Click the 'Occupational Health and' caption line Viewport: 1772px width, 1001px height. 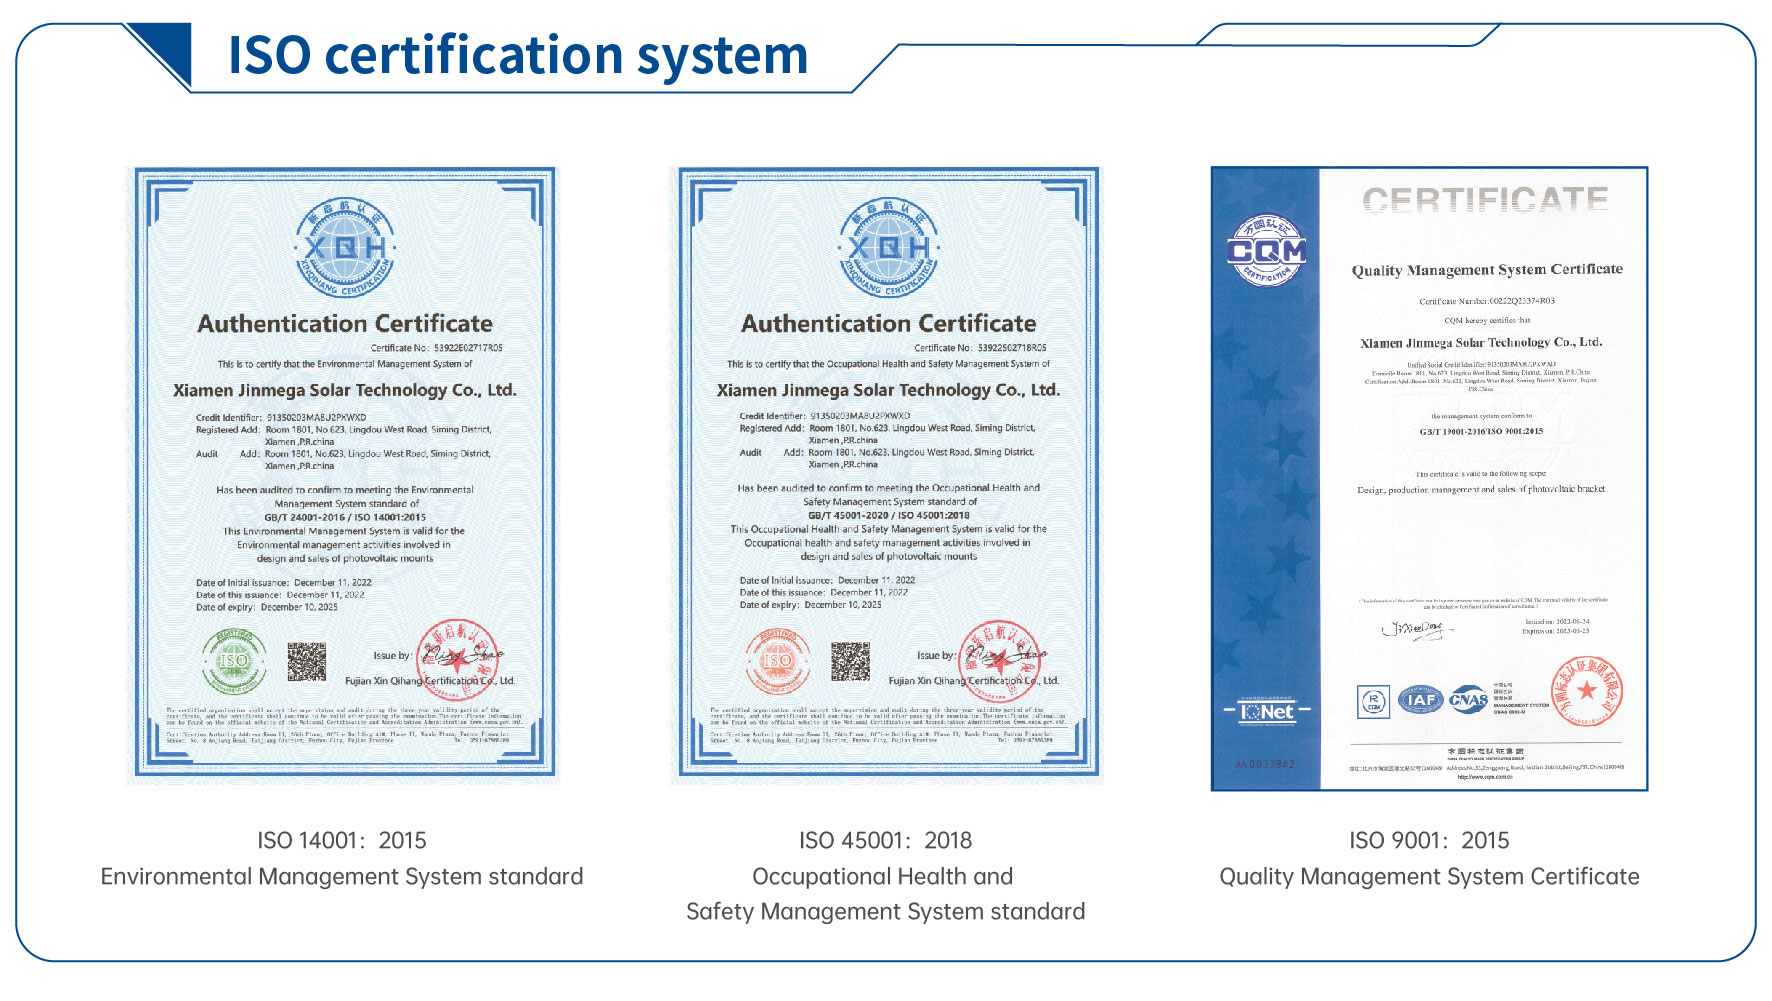(x=883, y=876)
